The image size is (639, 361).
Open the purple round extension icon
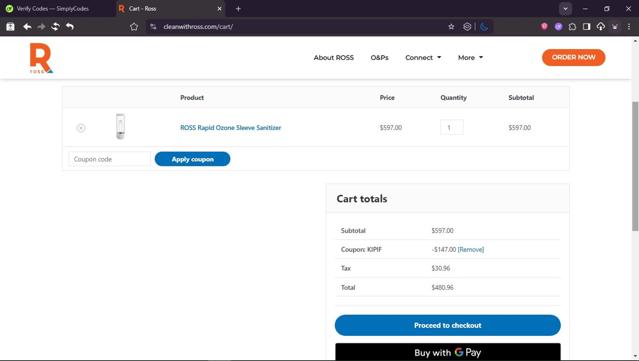pyautogui.click(x=558, y=26)
